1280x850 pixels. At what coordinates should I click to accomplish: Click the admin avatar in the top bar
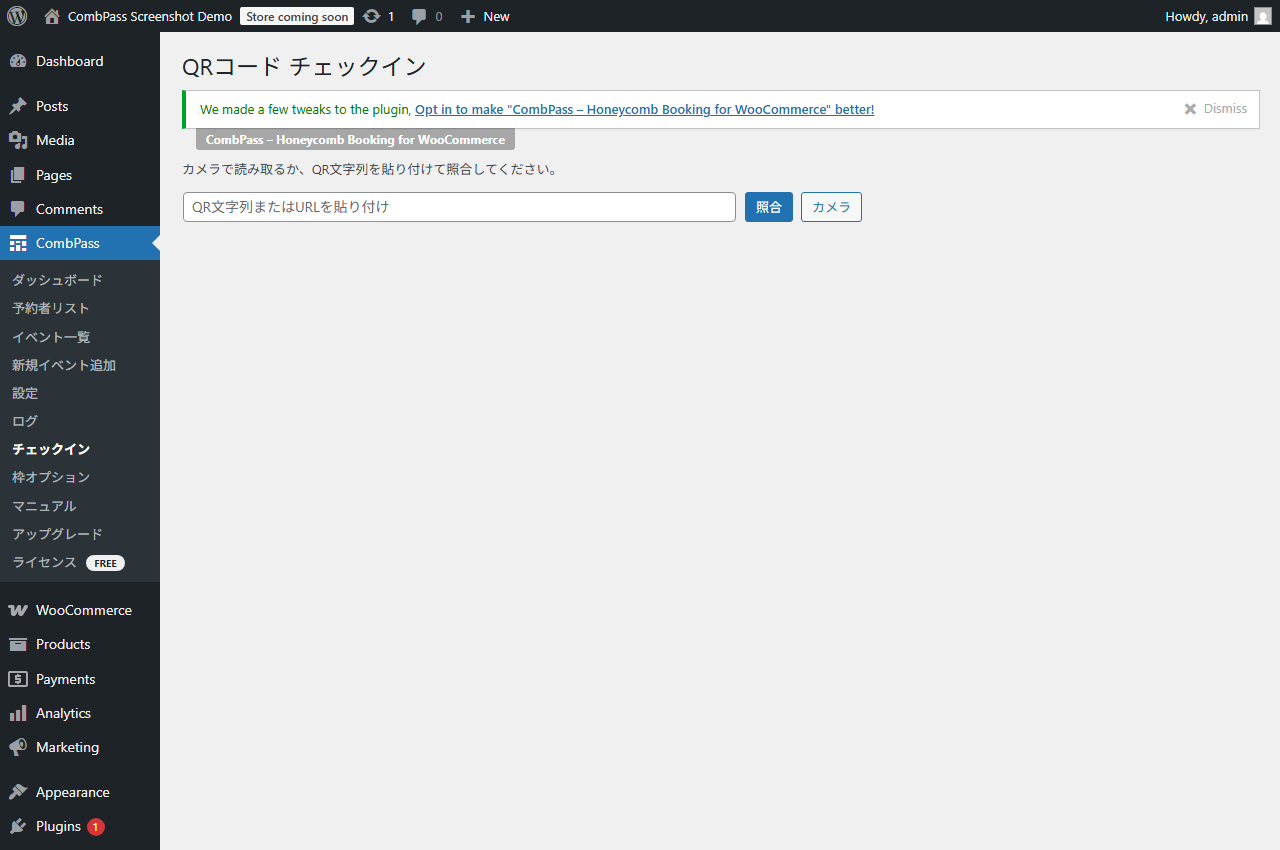pyautogui.click(x=1262, y=16)
